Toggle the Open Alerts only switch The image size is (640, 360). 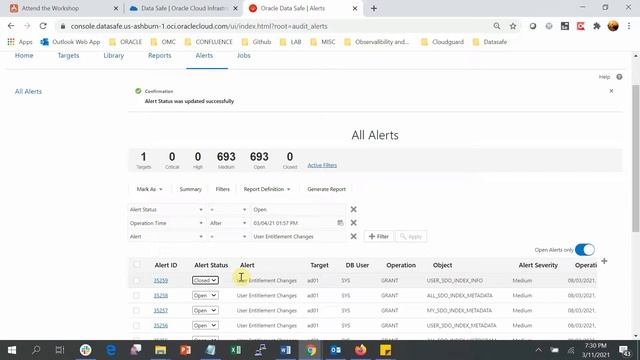(584, 249)
